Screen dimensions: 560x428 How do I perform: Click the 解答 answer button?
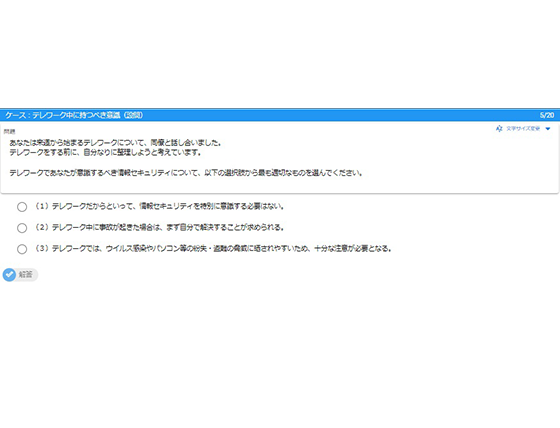tap(20, 274)
